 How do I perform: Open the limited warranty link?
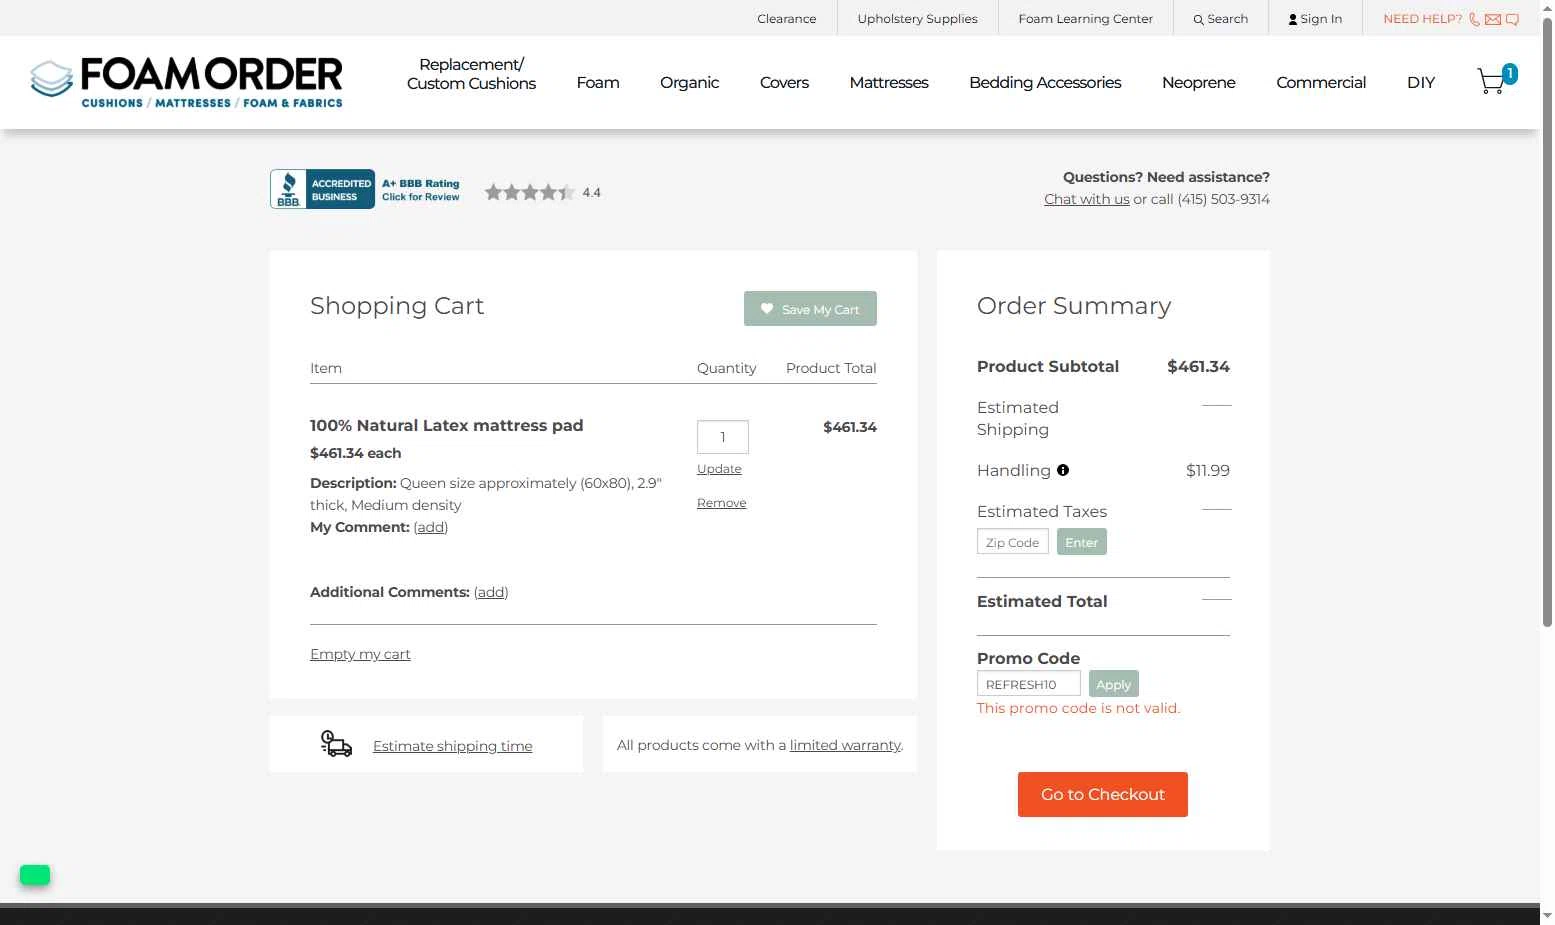[x=845, y=745]
